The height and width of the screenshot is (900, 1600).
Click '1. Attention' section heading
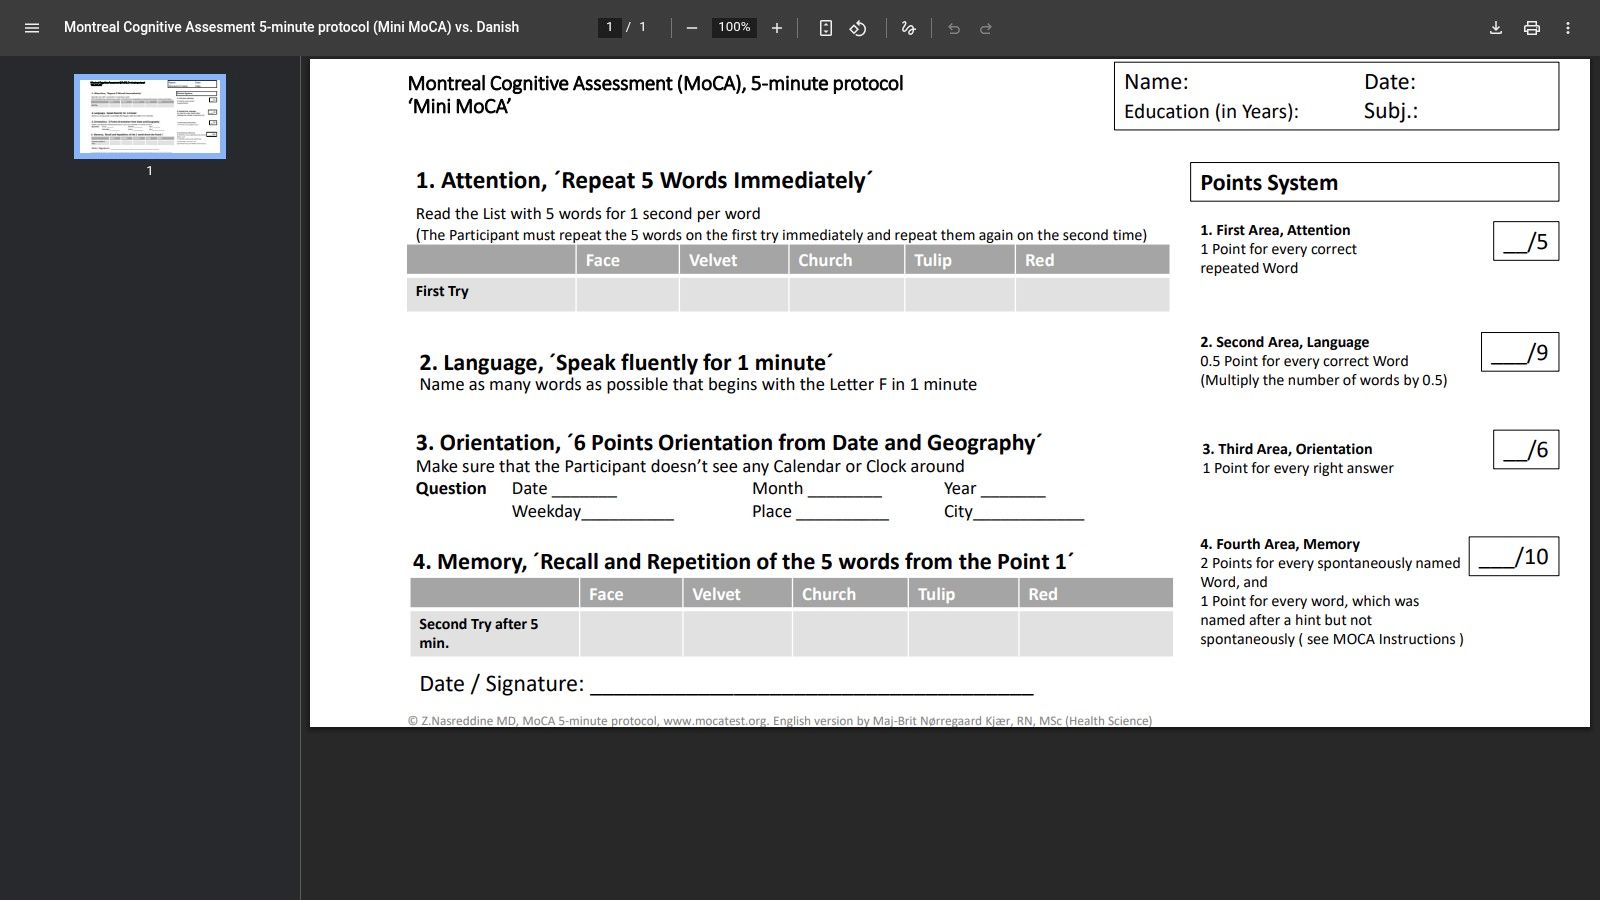(x=644, y=180)
